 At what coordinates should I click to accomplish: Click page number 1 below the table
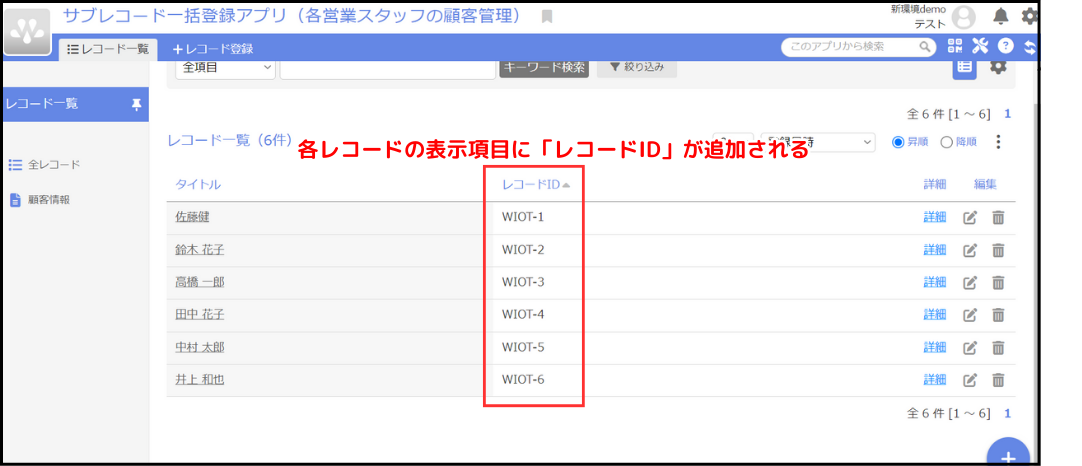point(1007,414)
